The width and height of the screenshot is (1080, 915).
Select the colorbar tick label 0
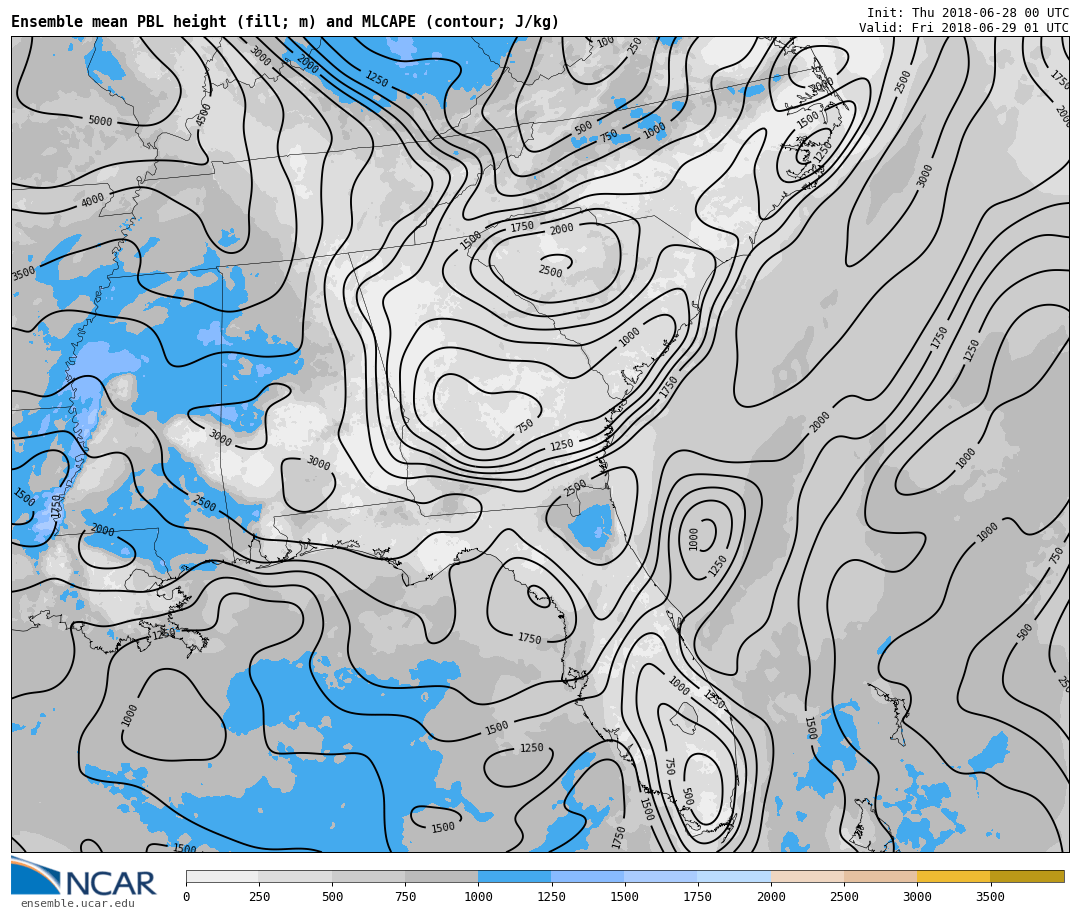tap(186, 897)
